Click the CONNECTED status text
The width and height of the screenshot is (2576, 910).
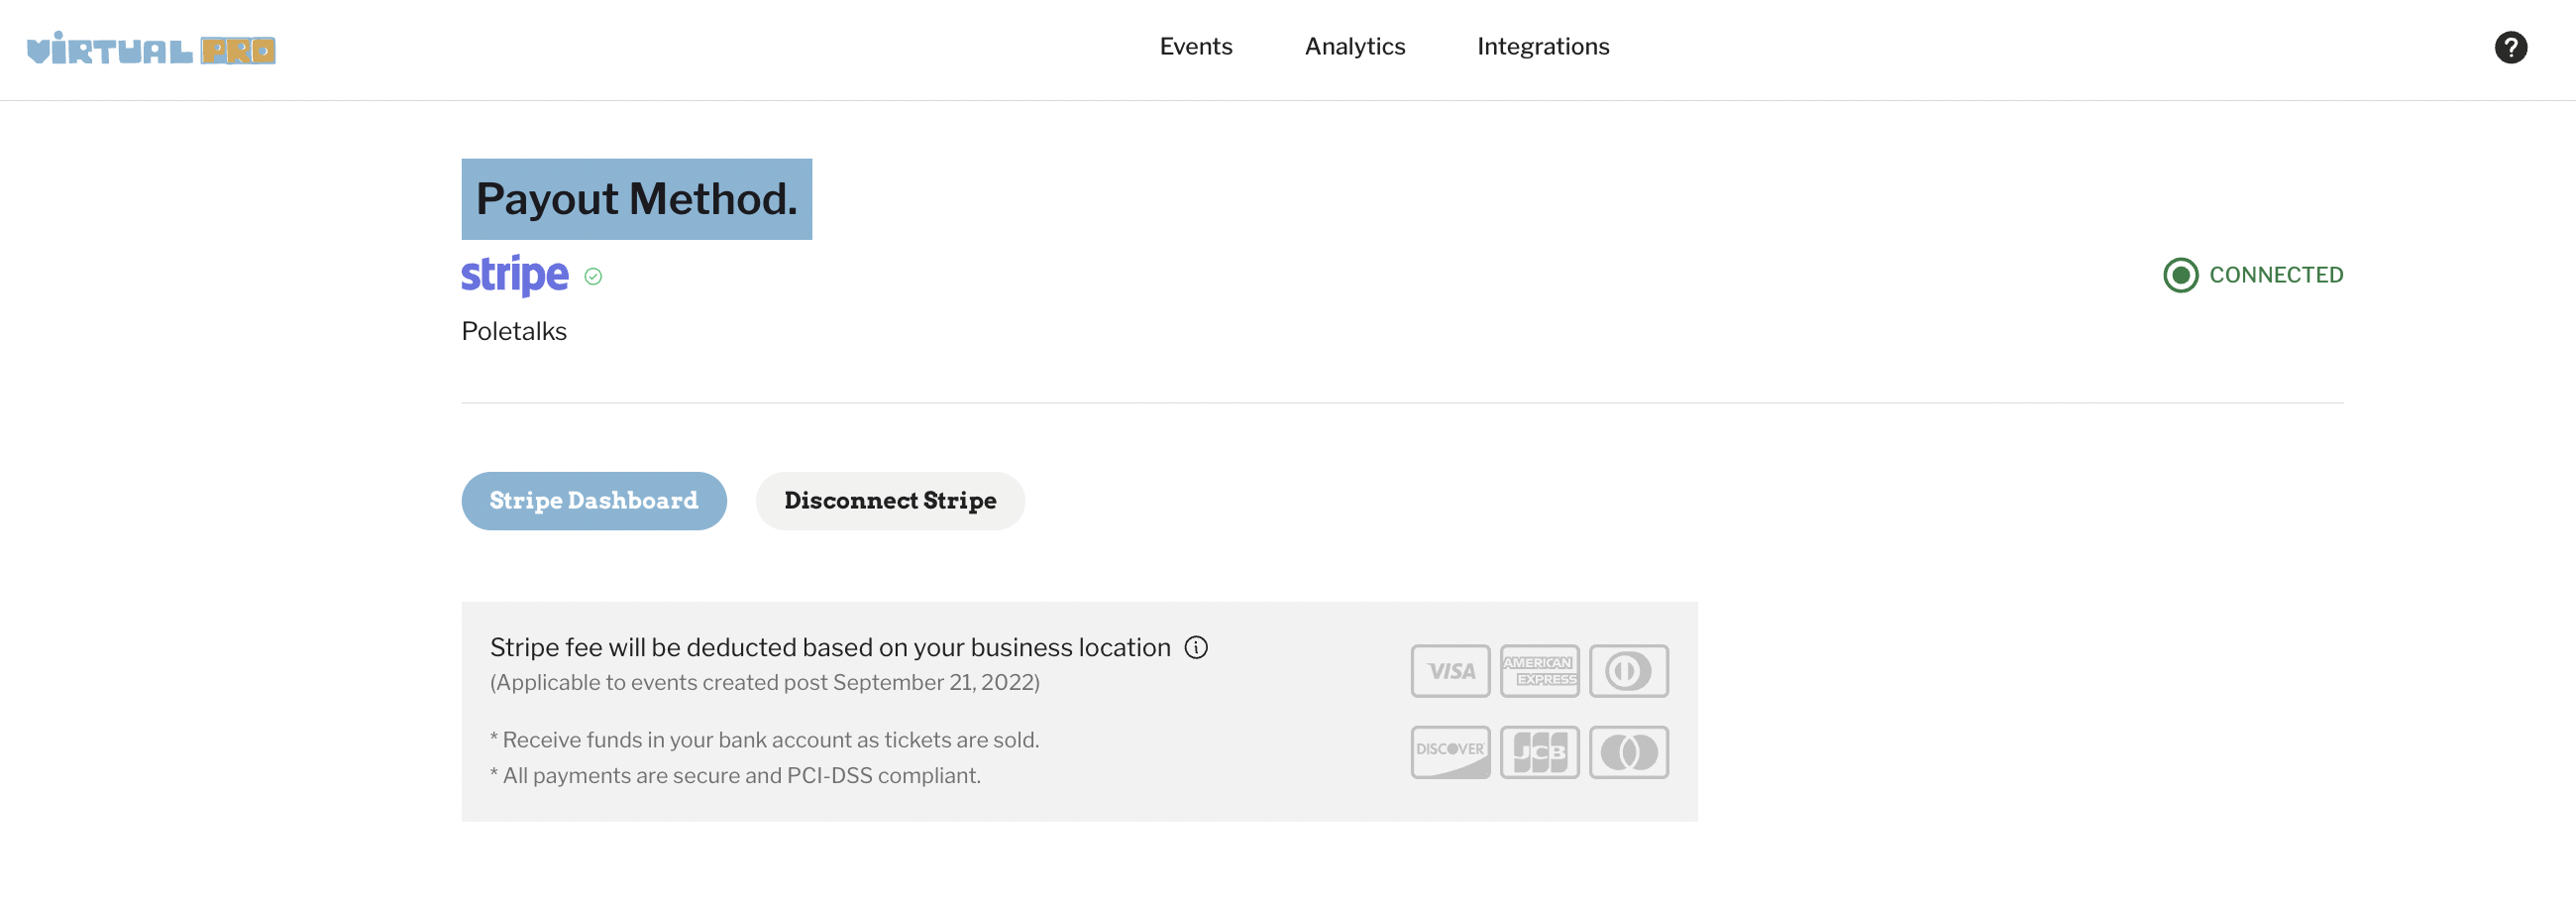[x=2275, y=275]
